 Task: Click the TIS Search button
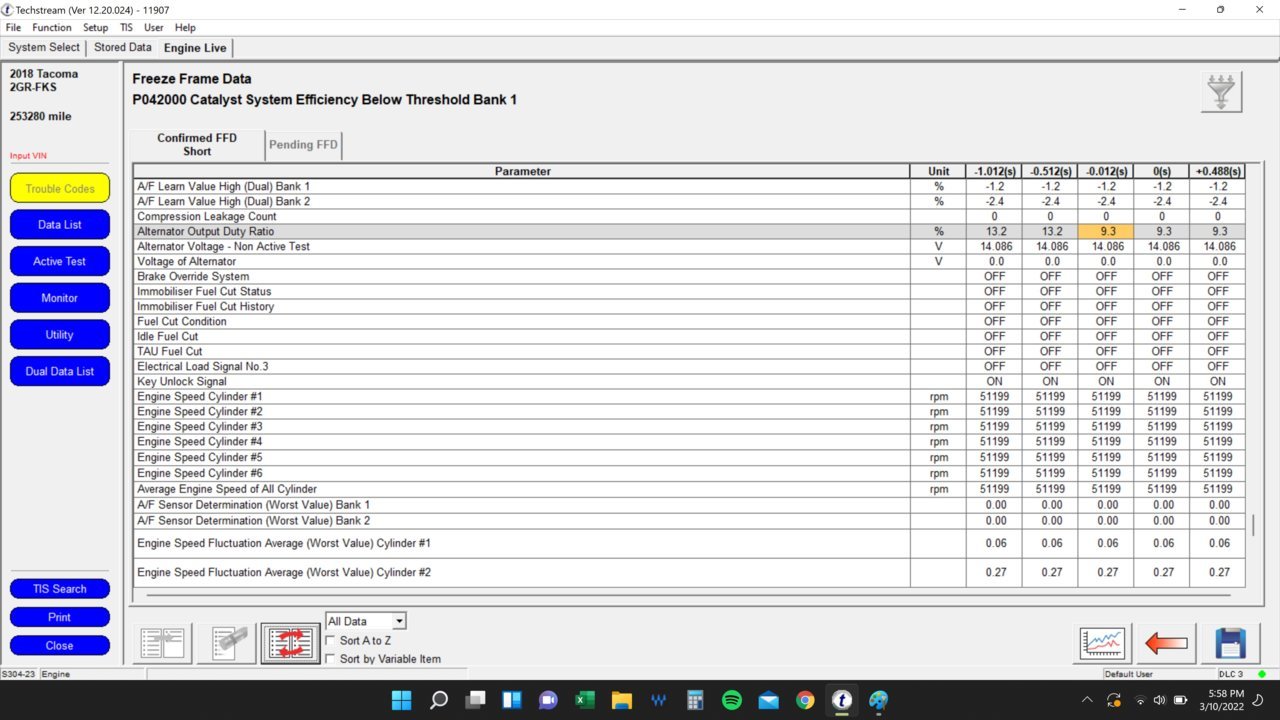60,589
